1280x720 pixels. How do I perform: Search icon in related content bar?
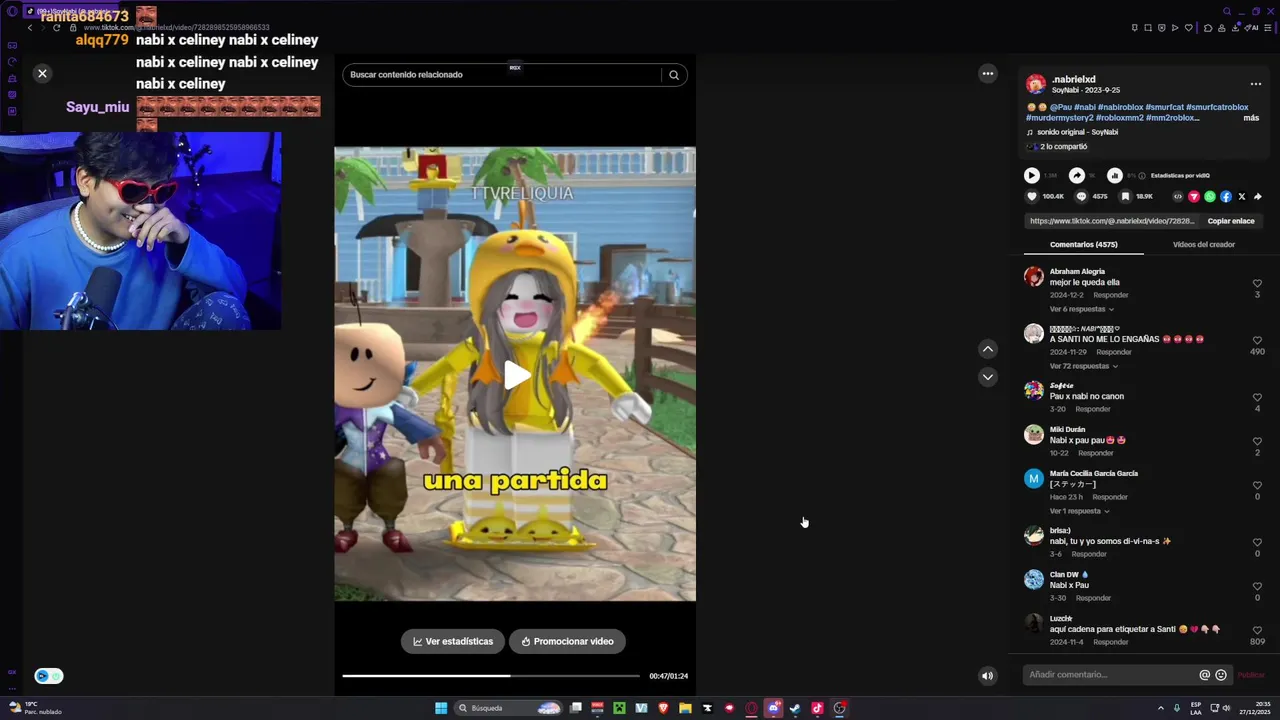tap(674, 75)
